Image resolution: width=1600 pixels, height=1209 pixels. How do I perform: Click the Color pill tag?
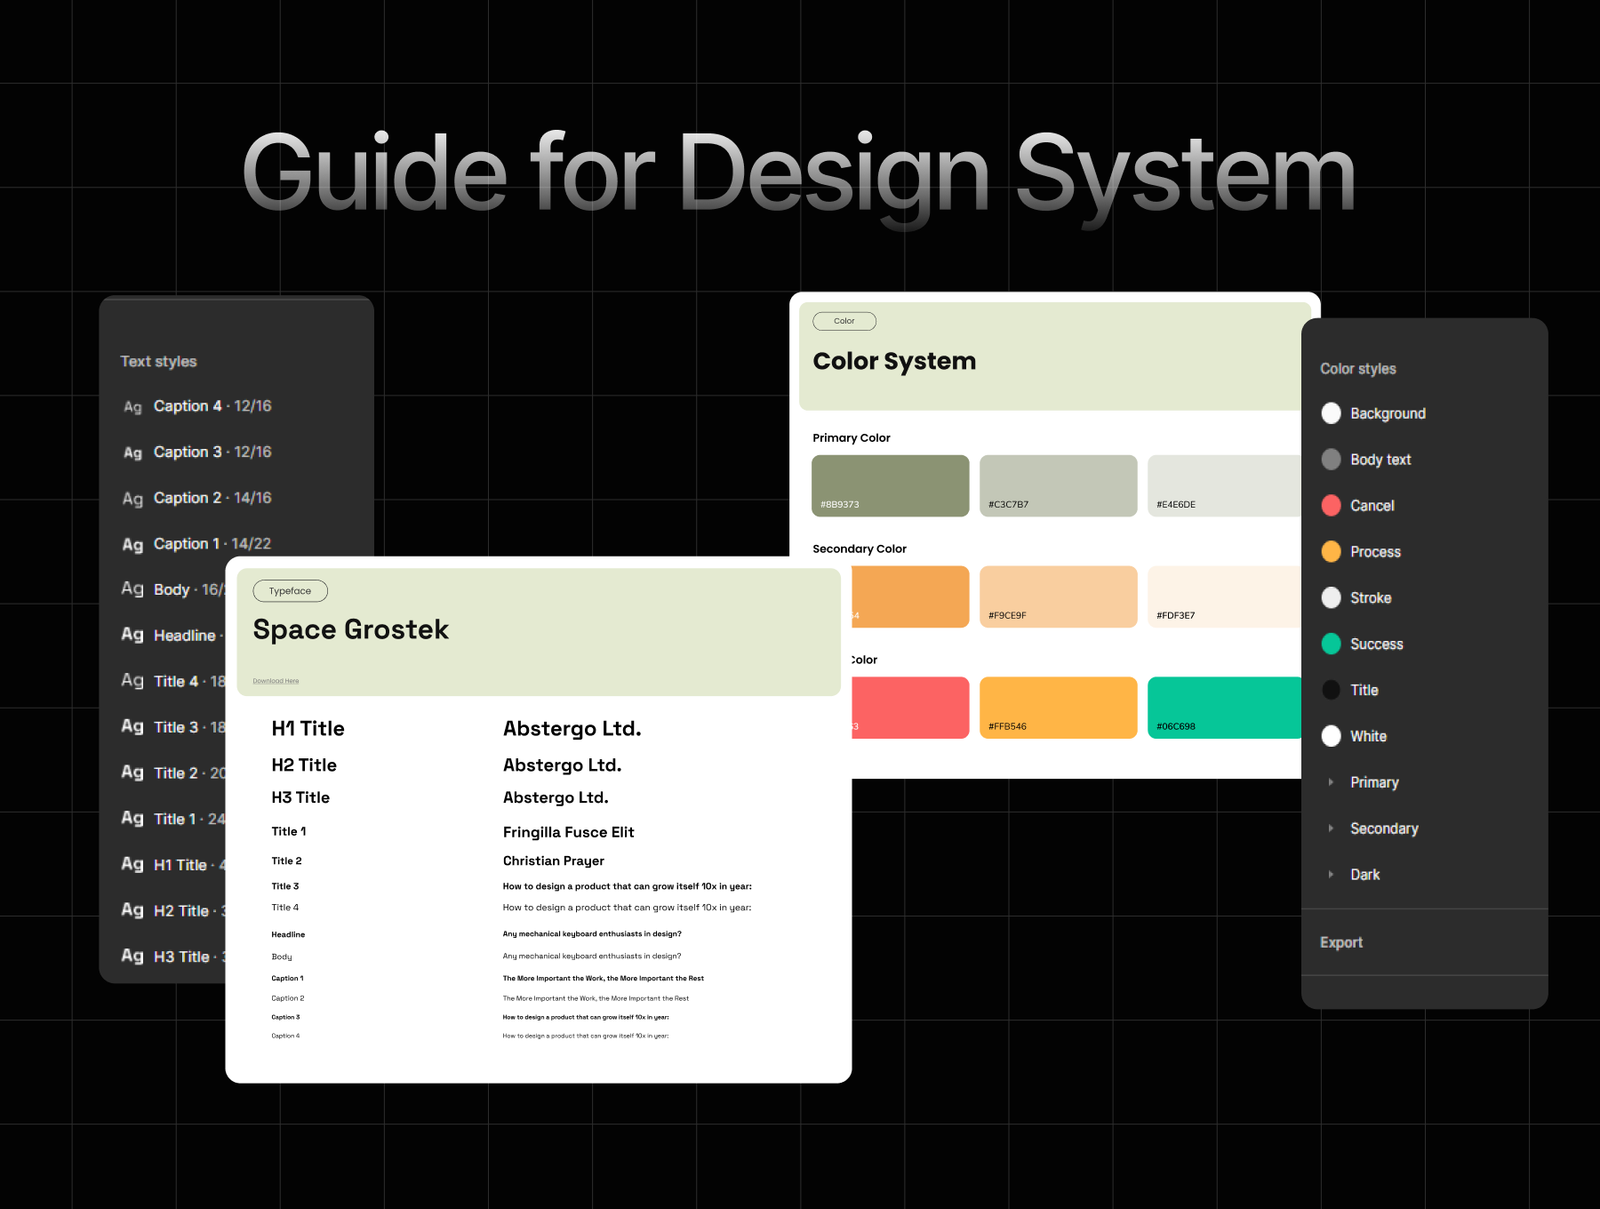pyautogui.click(x=844, y=321)
